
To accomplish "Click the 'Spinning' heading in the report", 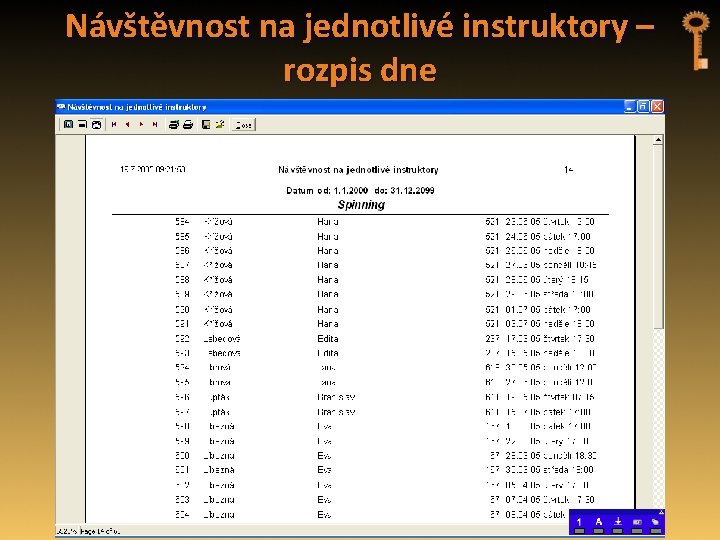I will point(361,205).
